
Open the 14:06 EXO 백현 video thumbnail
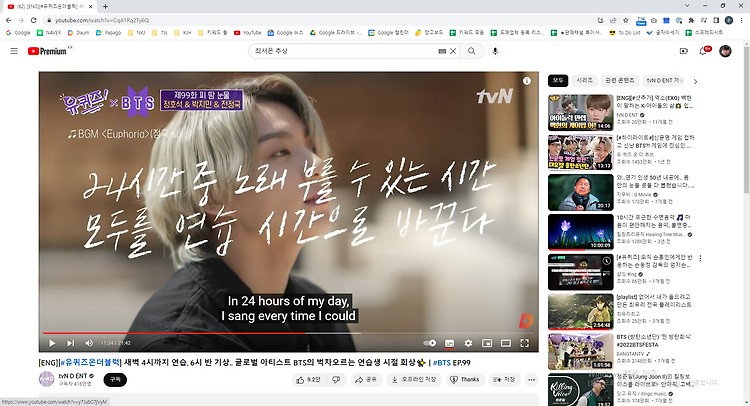(x=581, y=112)
